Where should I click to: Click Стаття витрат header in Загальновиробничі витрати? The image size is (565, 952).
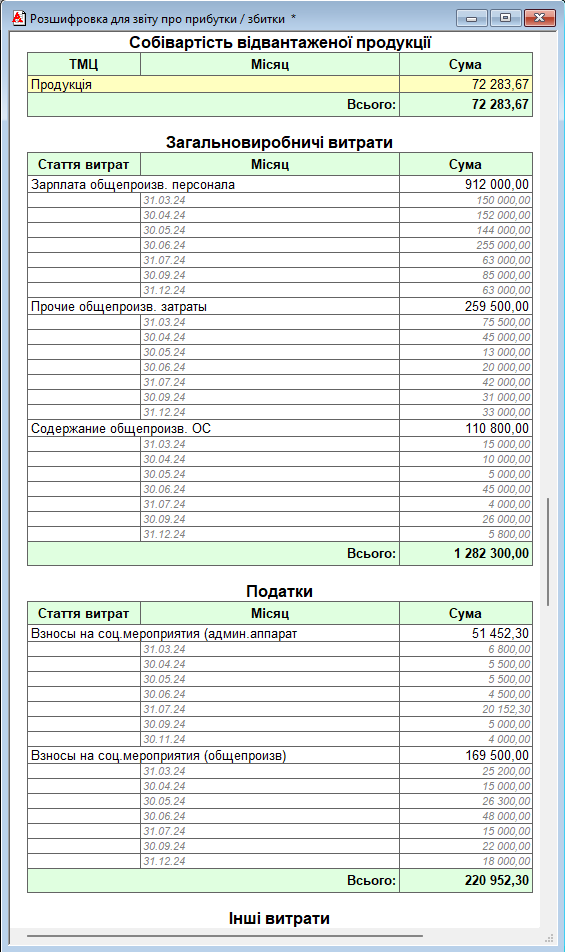click(84, 165)
